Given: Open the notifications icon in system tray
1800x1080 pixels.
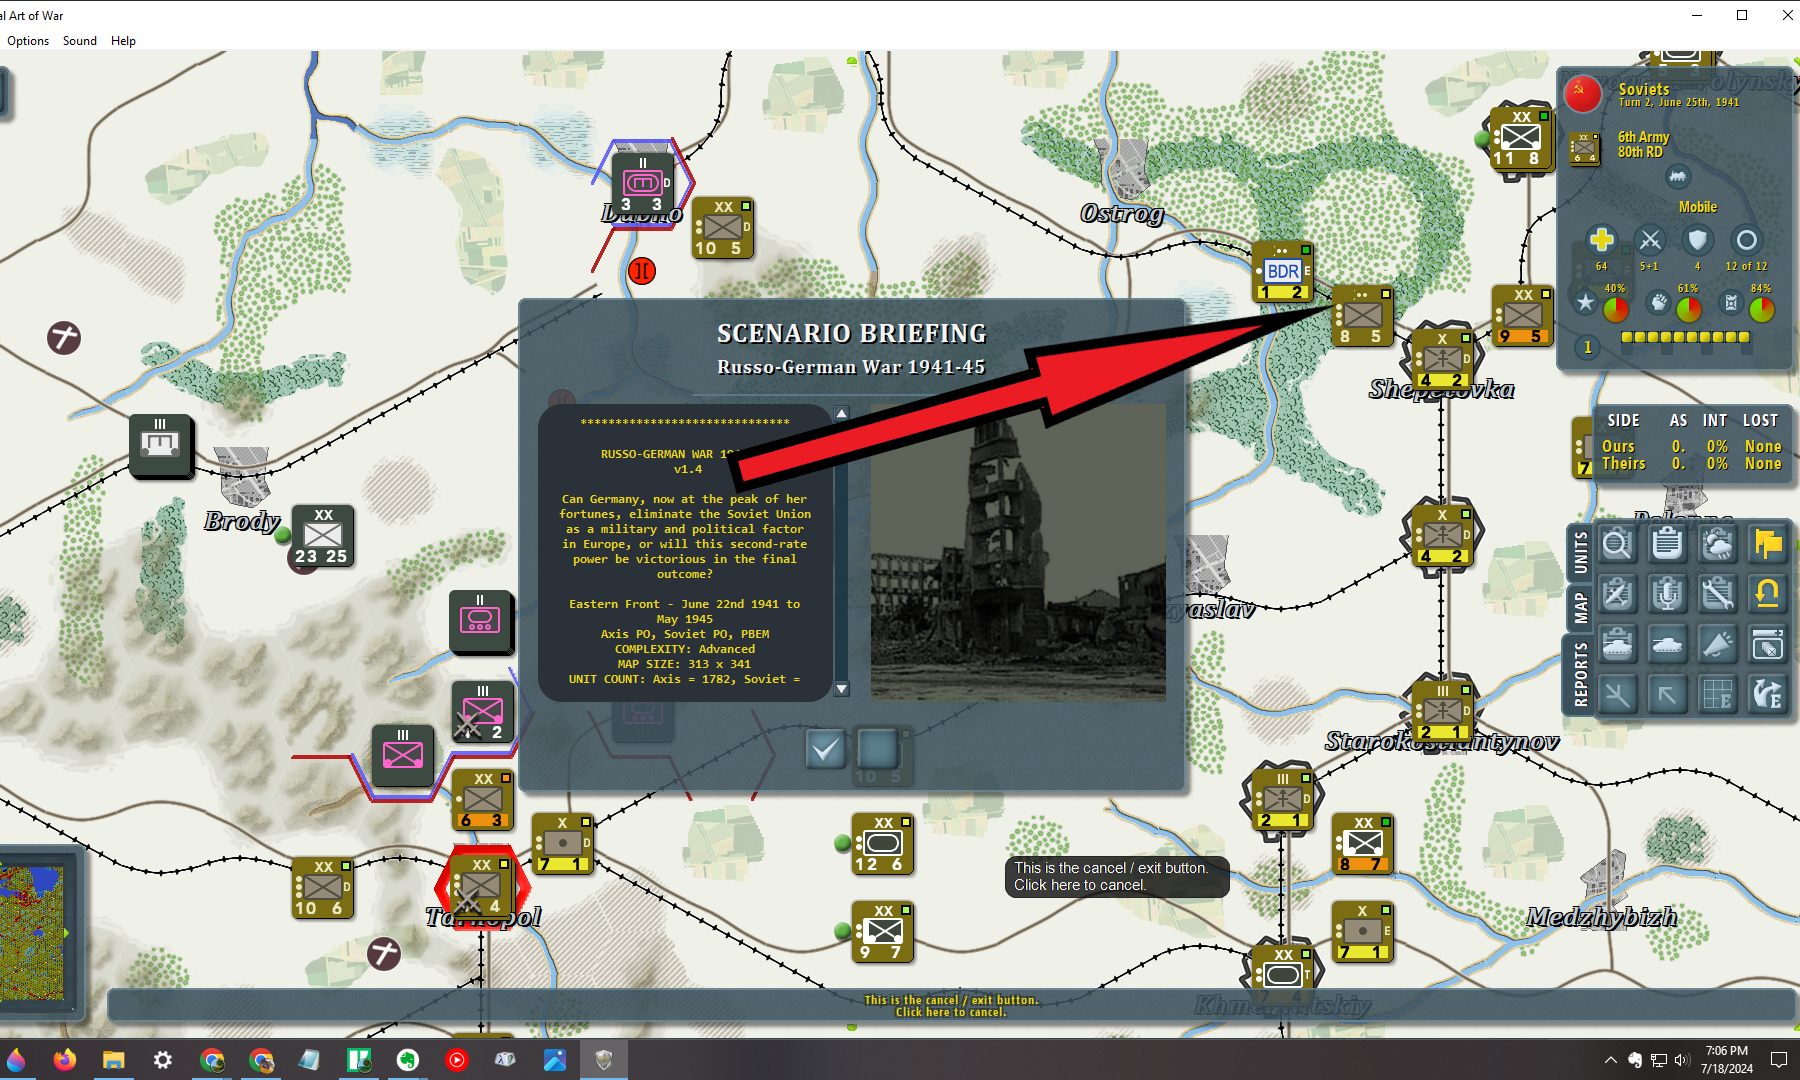Looking at the screenshot, I should tap(1779, 1060).
